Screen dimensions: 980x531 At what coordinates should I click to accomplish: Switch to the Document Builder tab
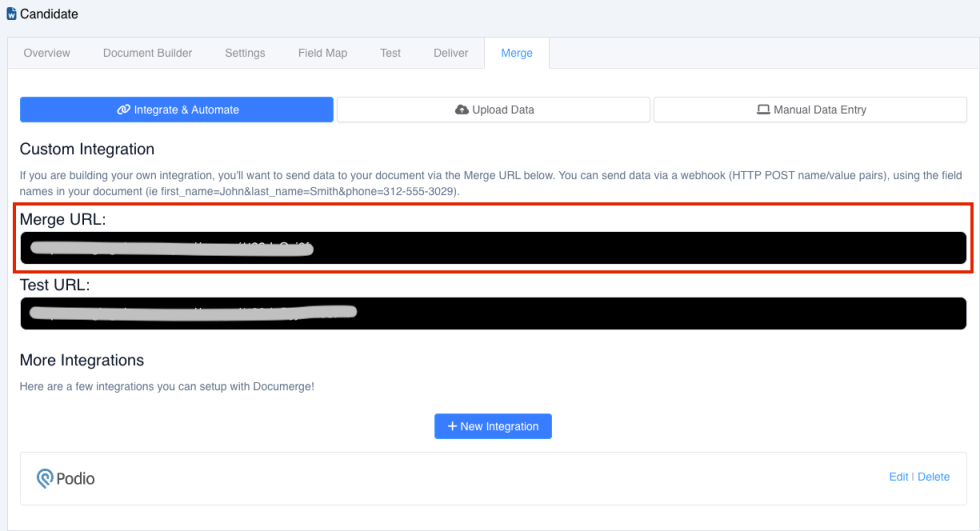tap(148, 53)
